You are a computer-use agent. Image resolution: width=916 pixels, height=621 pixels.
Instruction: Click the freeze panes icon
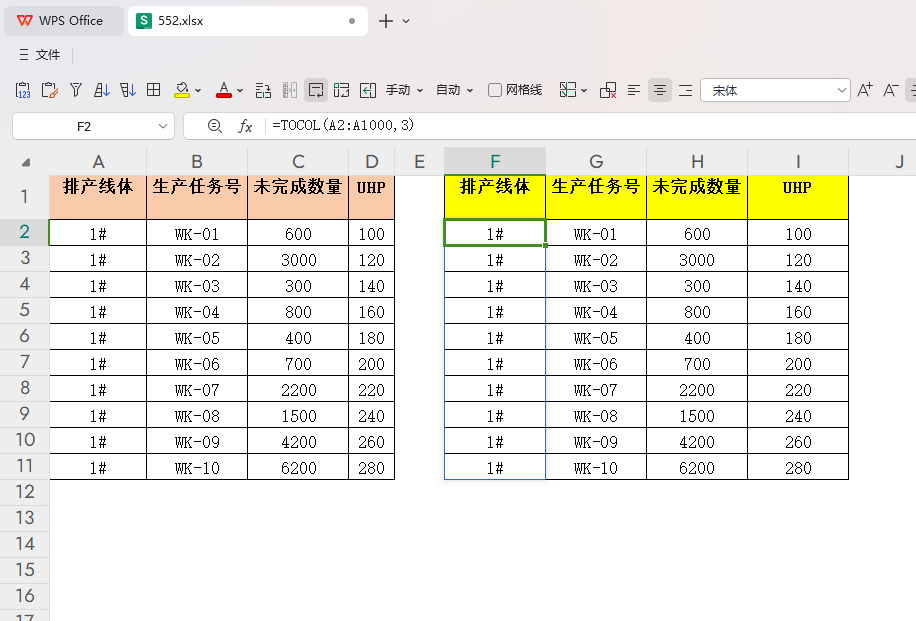(x=567, y=90)
